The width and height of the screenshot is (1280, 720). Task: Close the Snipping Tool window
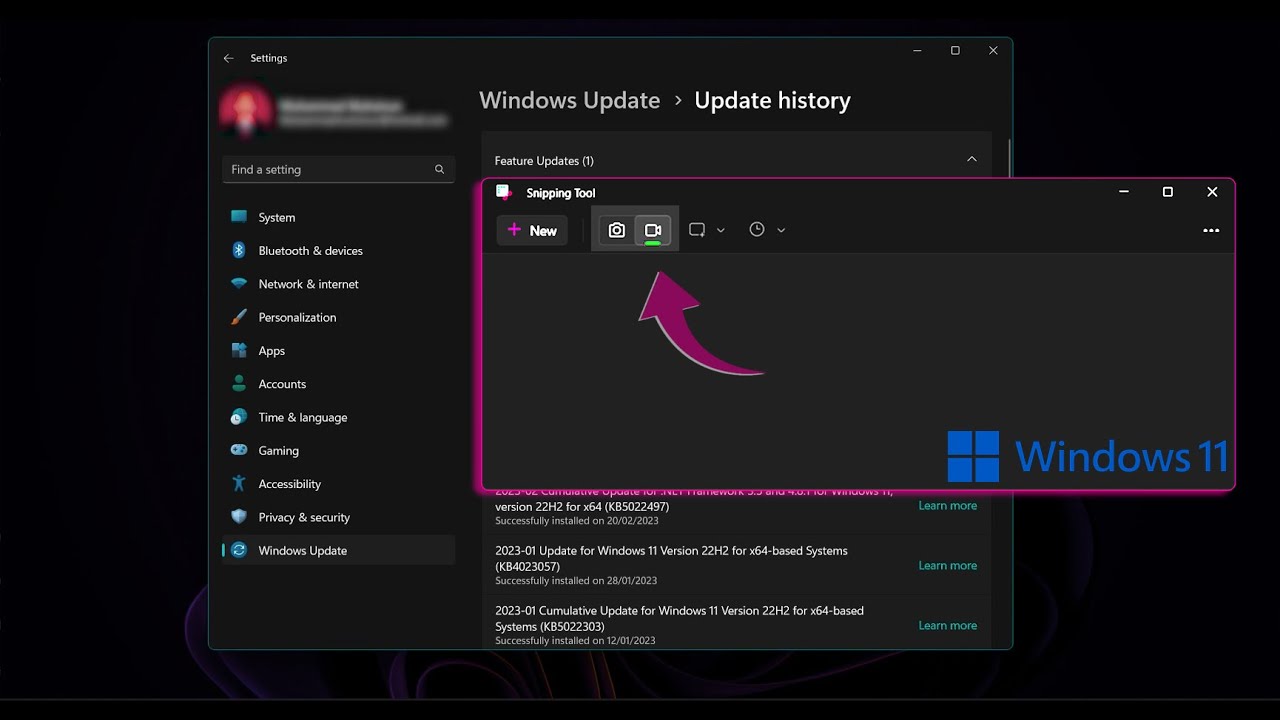(1212, 192)
